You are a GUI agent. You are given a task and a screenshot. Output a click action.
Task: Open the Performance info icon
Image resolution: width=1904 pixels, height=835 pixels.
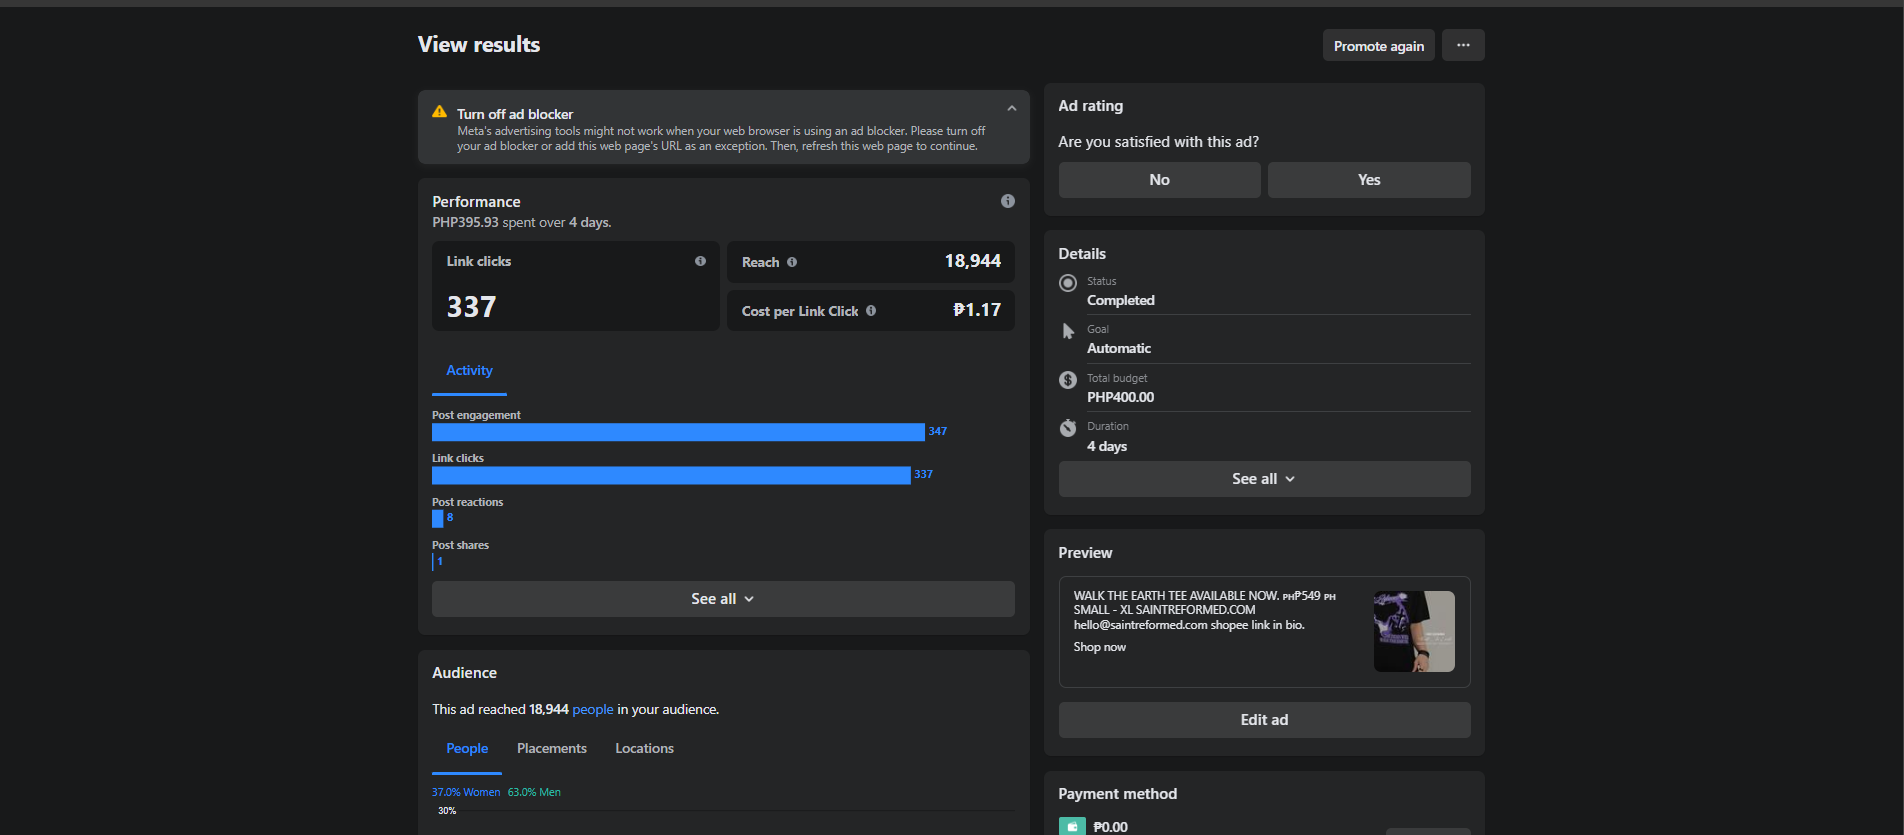tap(1008, 201)
